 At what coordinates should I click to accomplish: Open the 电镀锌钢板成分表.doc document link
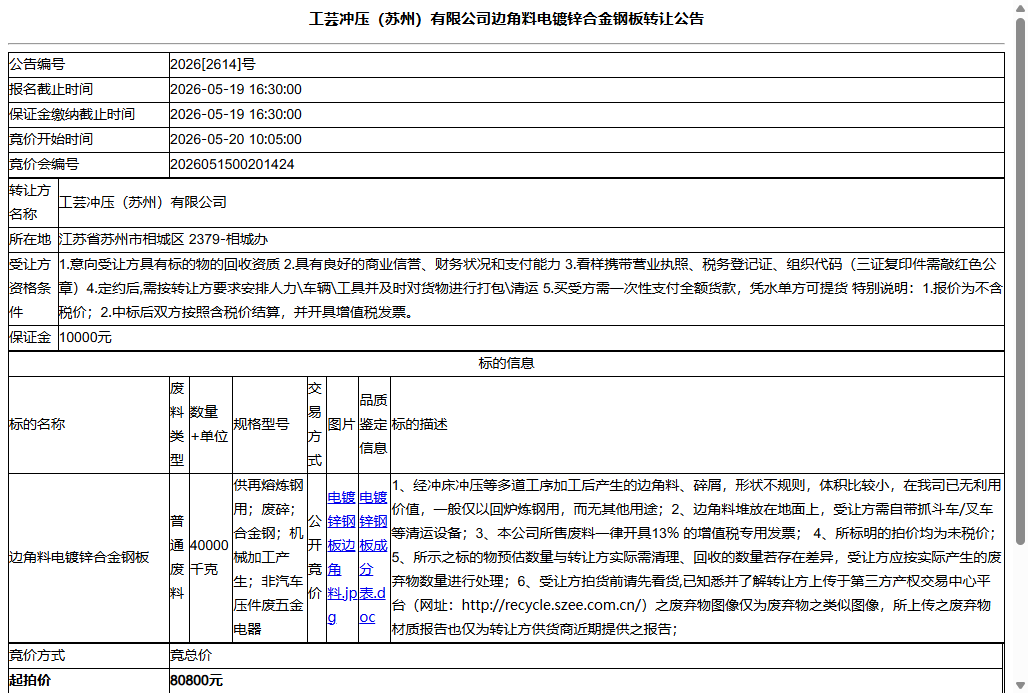[374, 557]
